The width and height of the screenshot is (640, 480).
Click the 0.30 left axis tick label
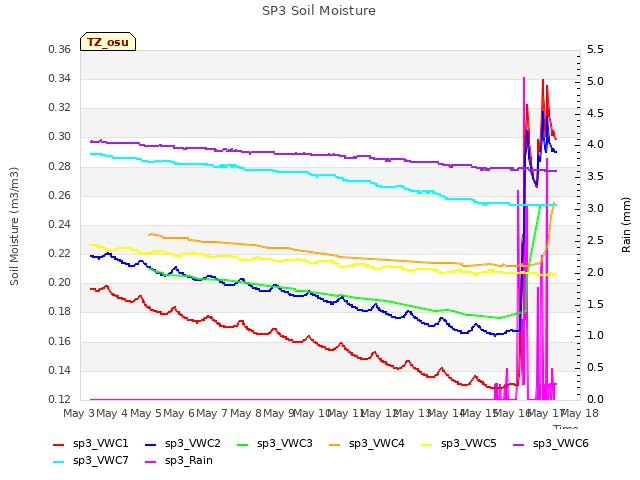click(60, 137)
